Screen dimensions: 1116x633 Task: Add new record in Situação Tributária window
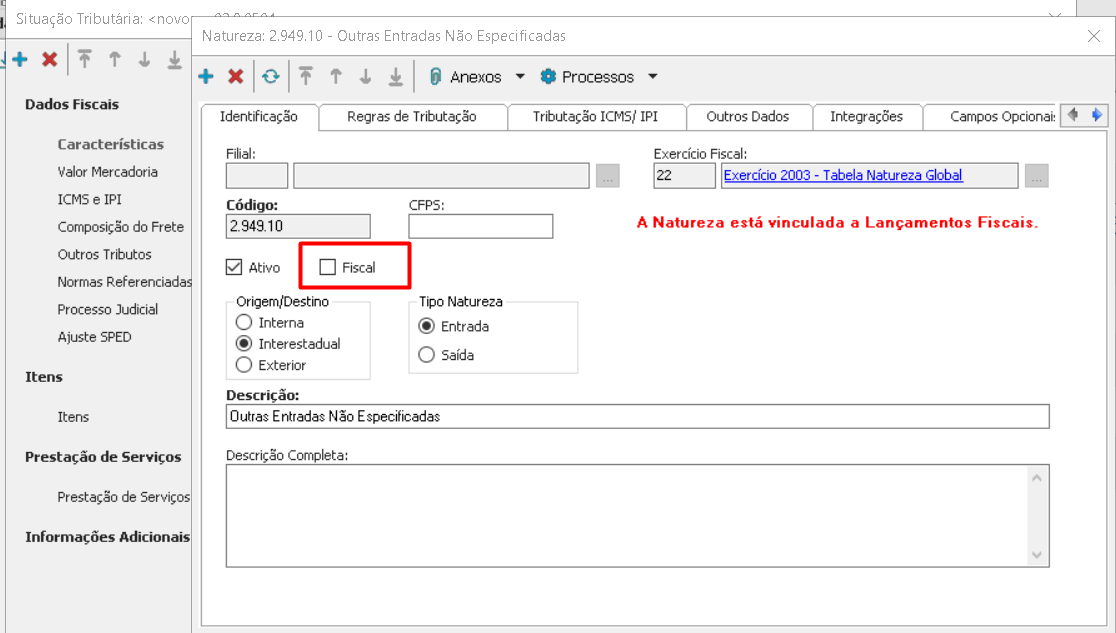click(20, 59)
